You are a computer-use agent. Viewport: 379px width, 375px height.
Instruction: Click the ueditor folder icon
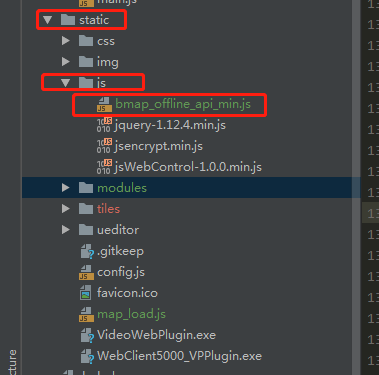86,230
